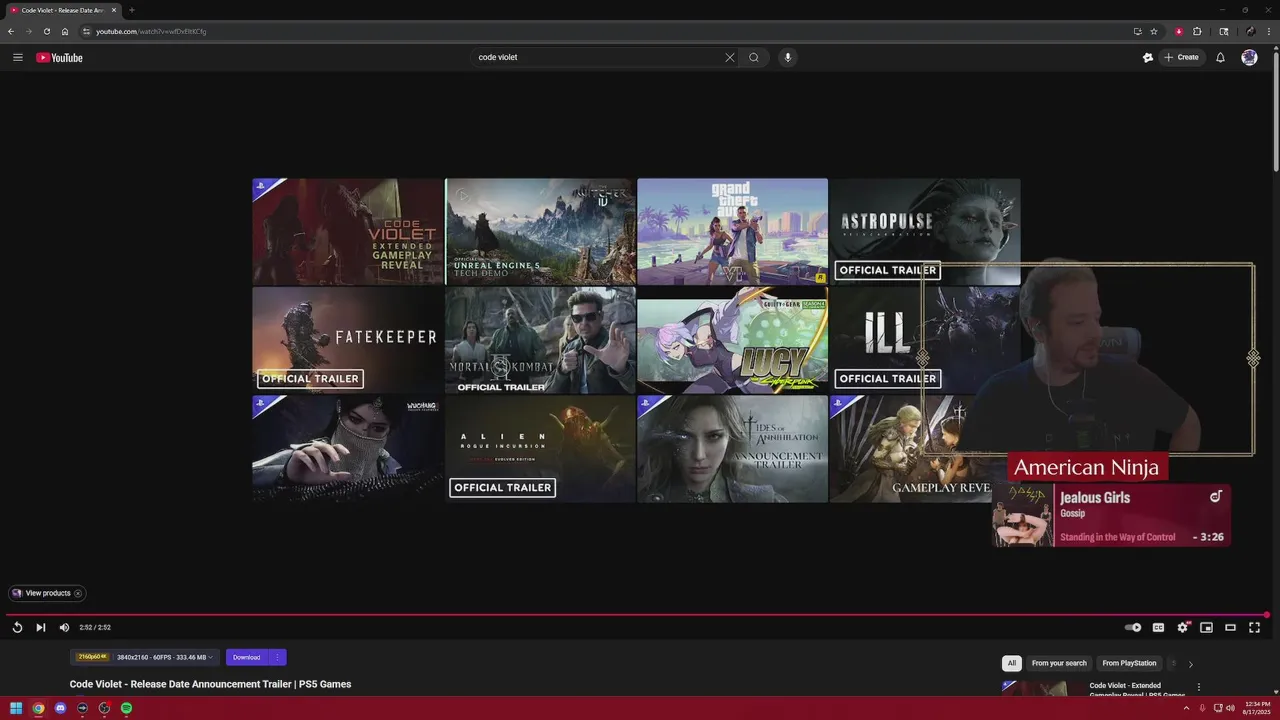Show more filter chips with arrow
Screen dimensions: 1280x720
tap(1190, 664)
